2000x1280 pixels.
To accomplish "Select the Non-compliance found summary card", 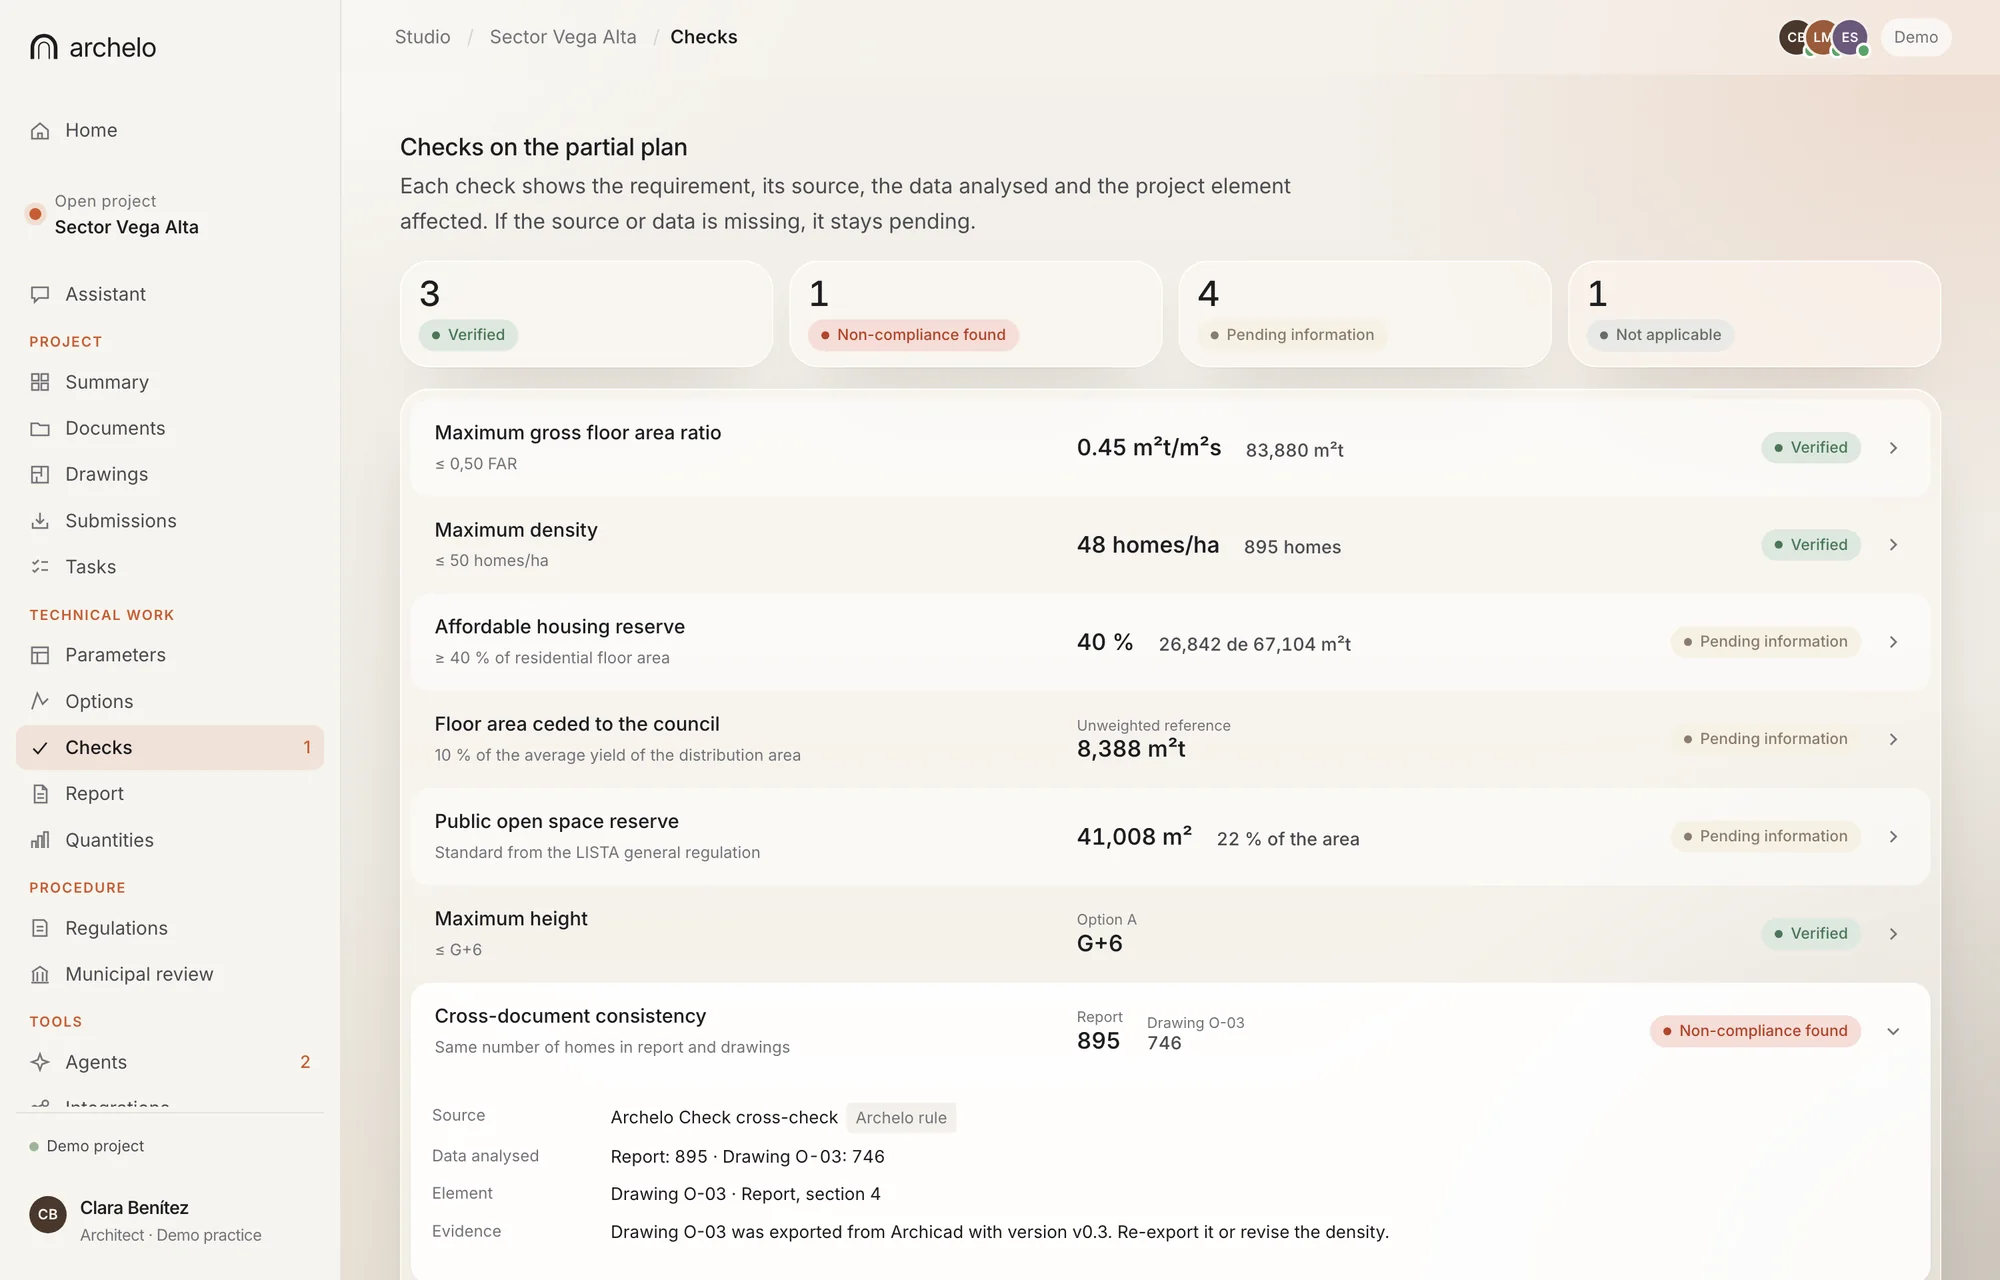I will [976, 314].
